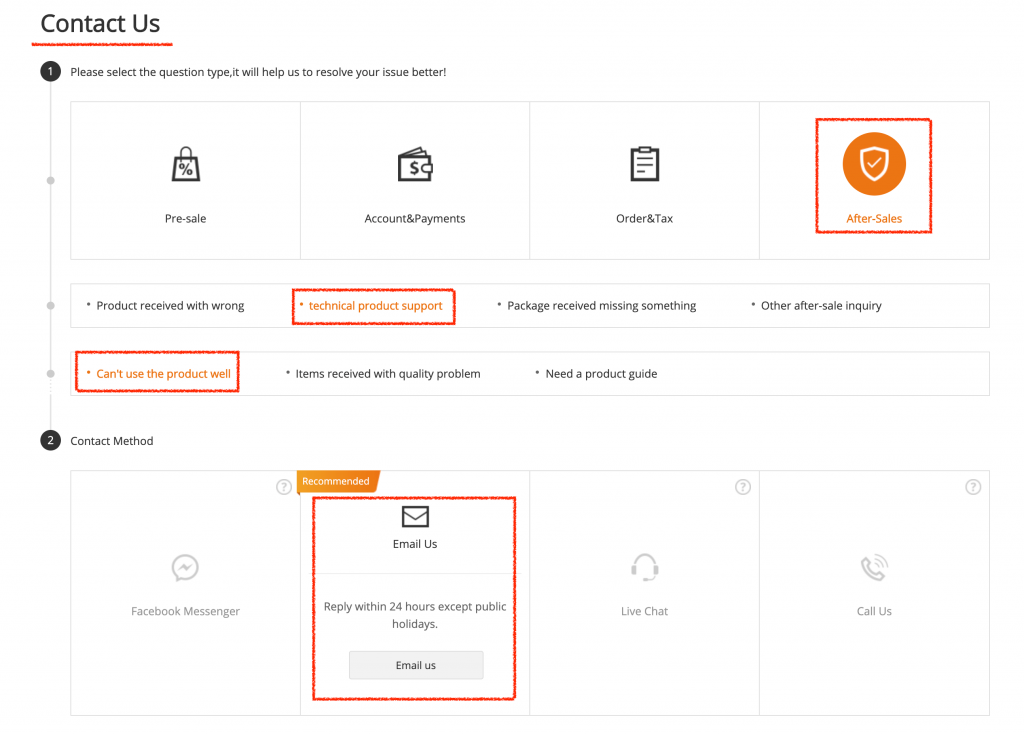1024x734 pixels.
Task: Pick the Order&Tax clipboard icon
Action: (x=644, y=164)
